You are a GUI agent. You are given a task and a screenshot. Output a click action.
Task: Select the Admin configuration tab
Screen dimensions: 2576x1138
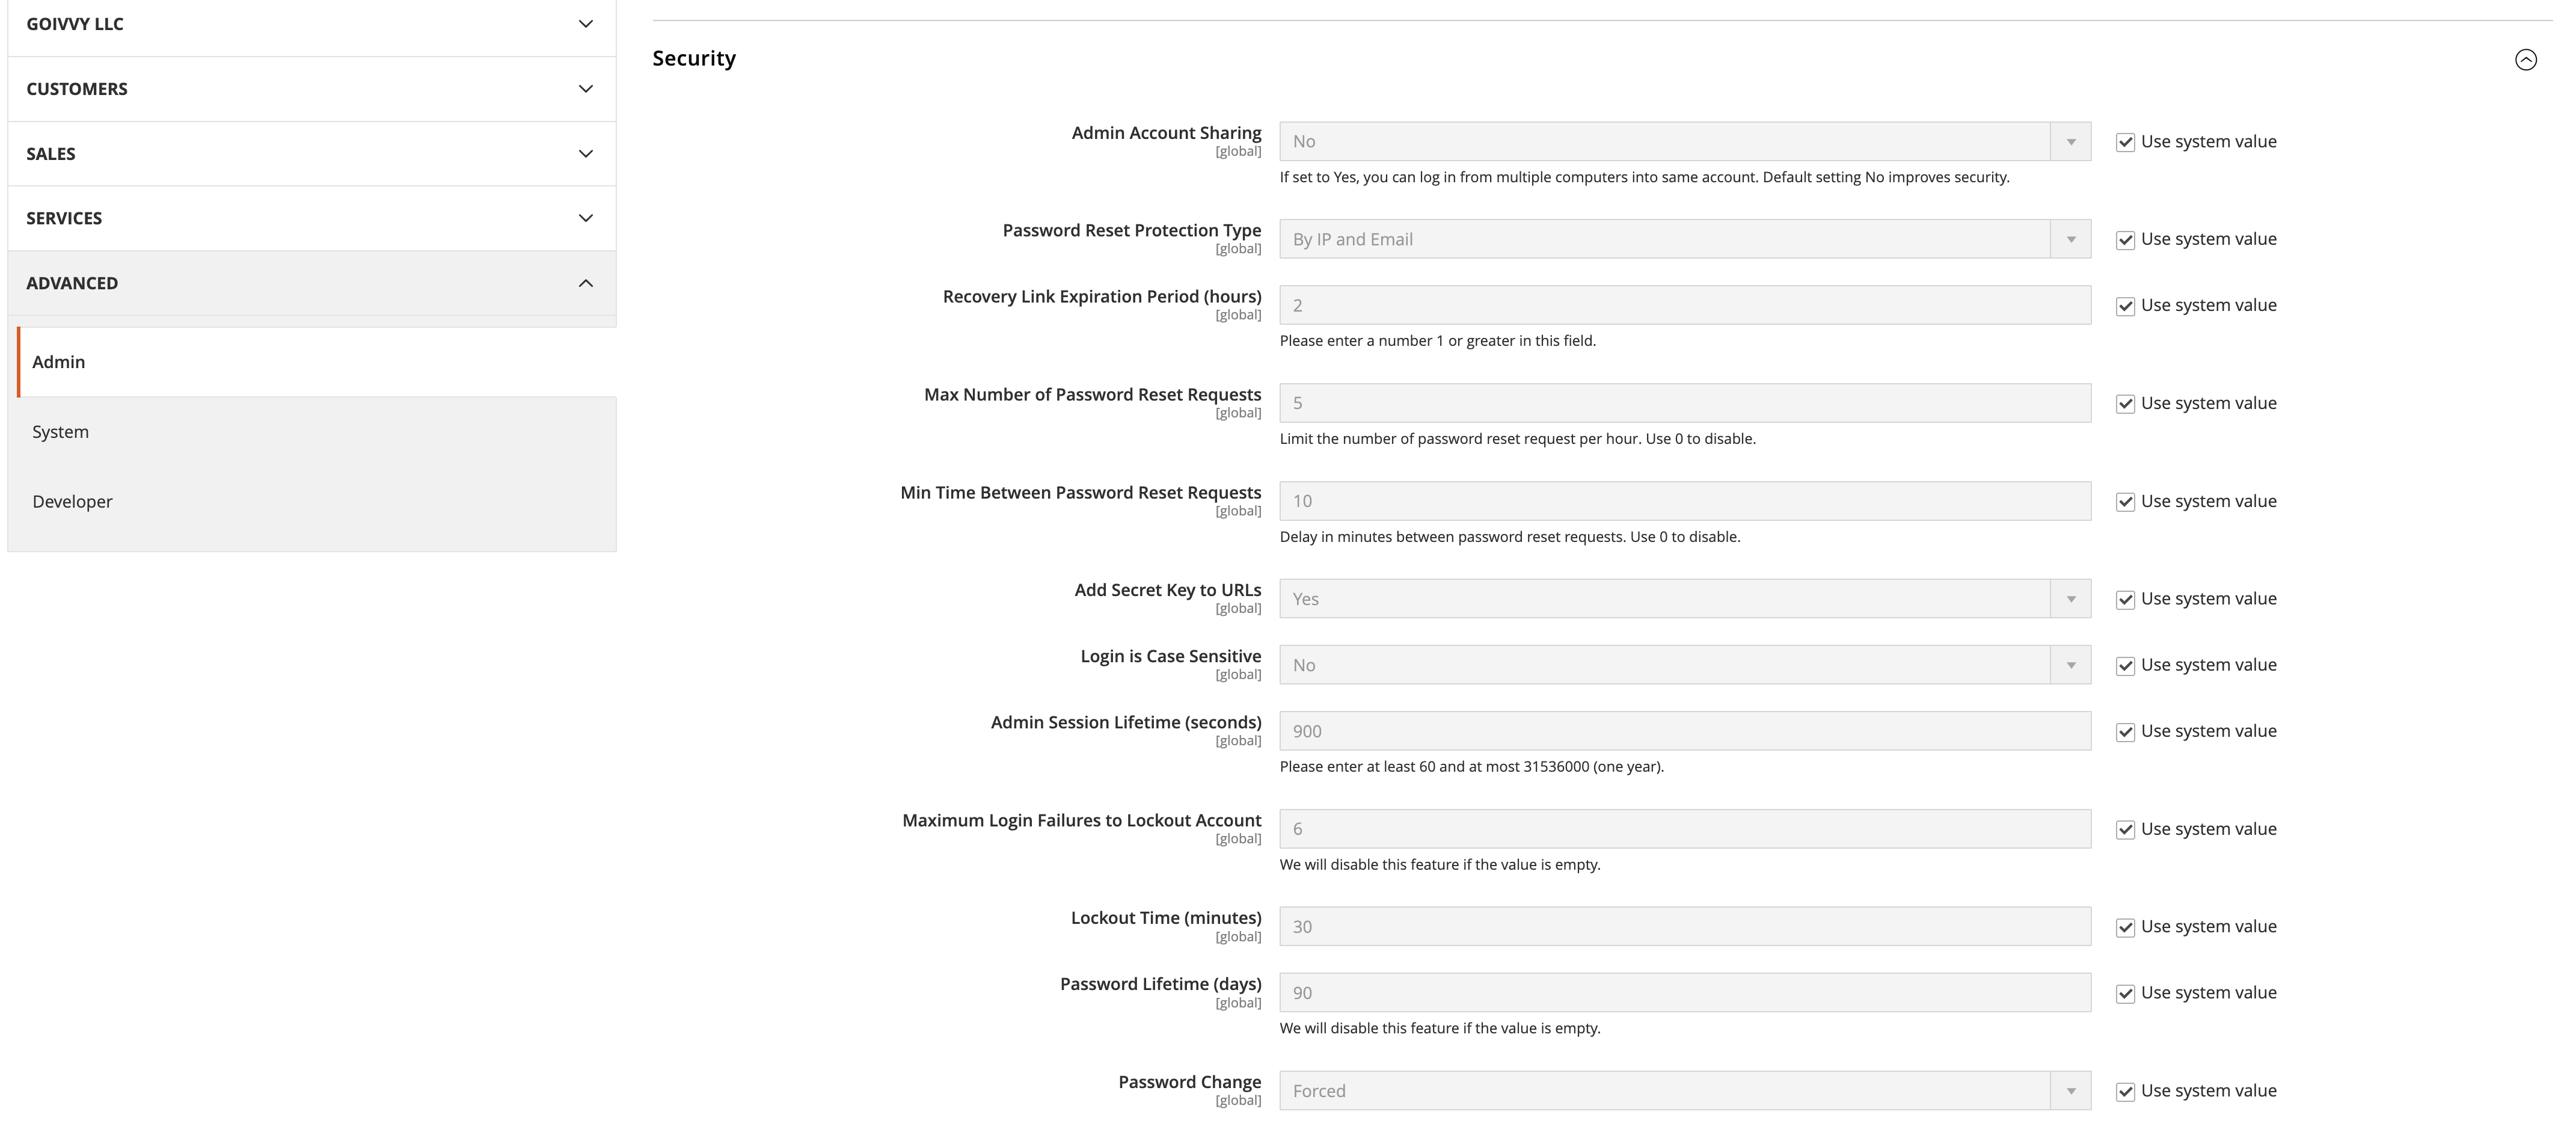coord(59,362)
